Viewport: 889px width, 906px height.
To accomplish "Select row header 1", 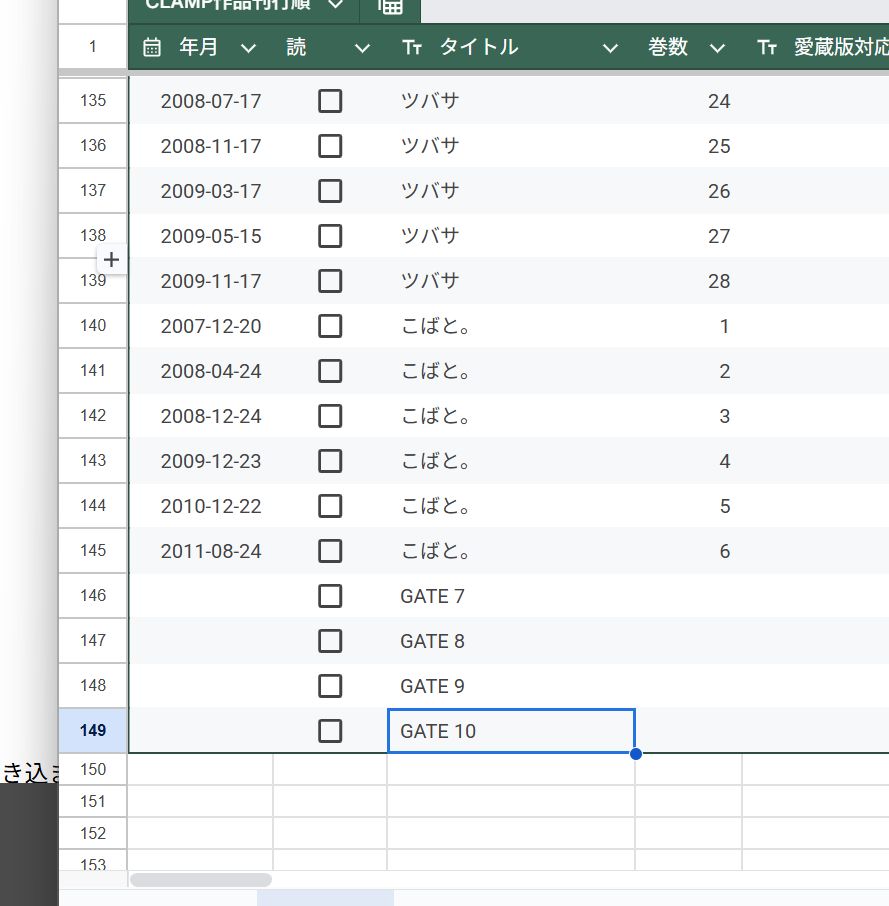I will (93, 47).
